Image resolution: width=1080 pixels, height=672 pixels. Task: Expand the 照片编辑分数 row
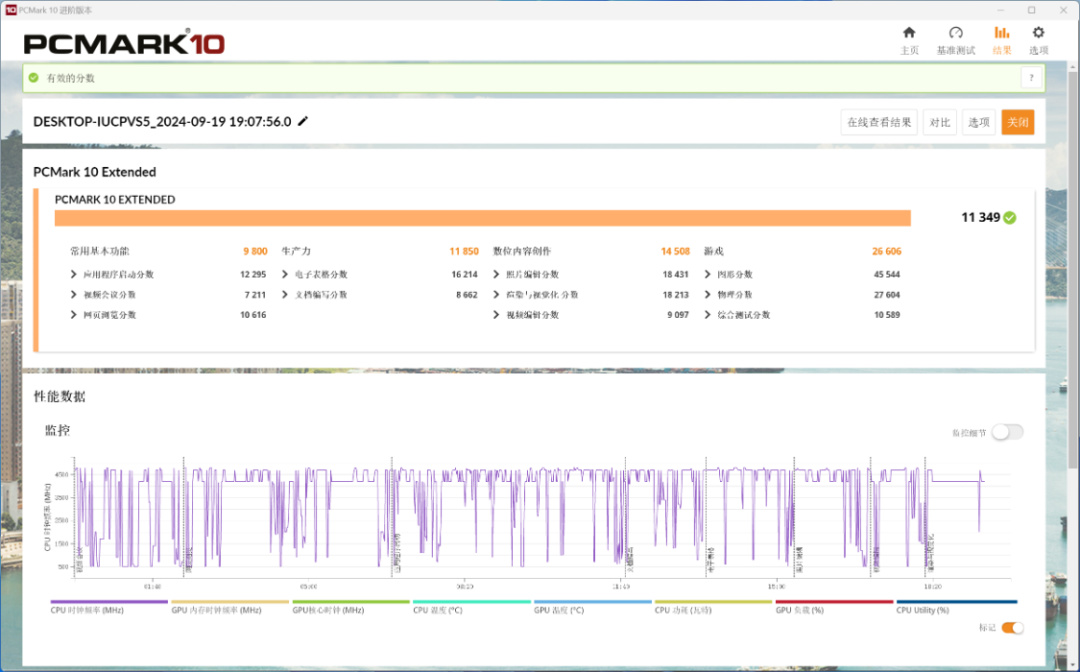[x=496, y=274]
